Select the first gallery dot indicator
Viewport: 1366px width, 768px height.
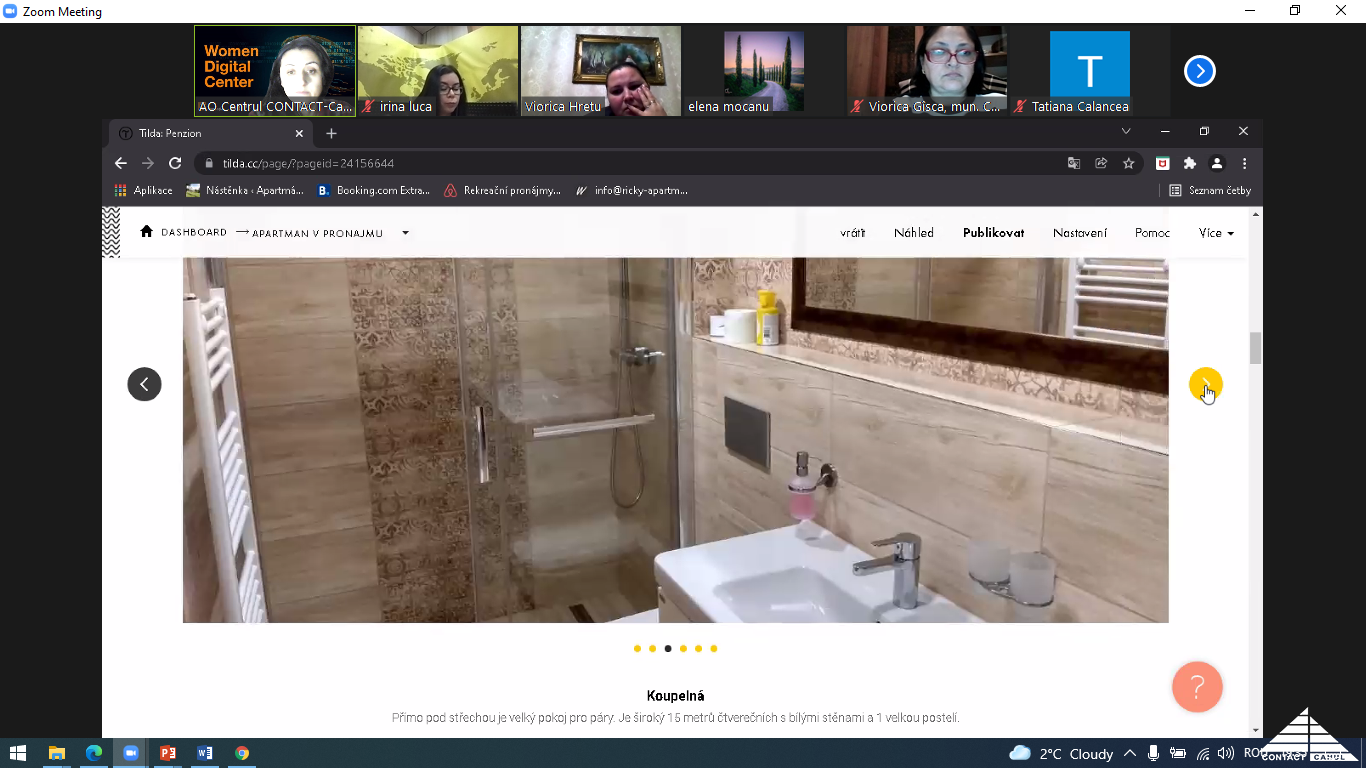(637, 649)
